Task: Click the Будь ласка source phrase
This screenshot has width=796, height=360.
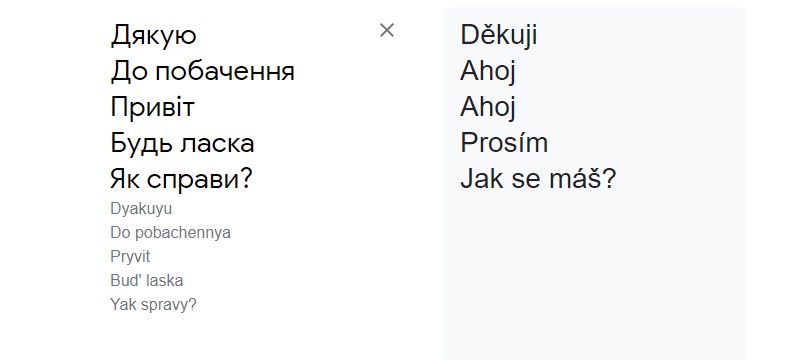Action: 182,143
